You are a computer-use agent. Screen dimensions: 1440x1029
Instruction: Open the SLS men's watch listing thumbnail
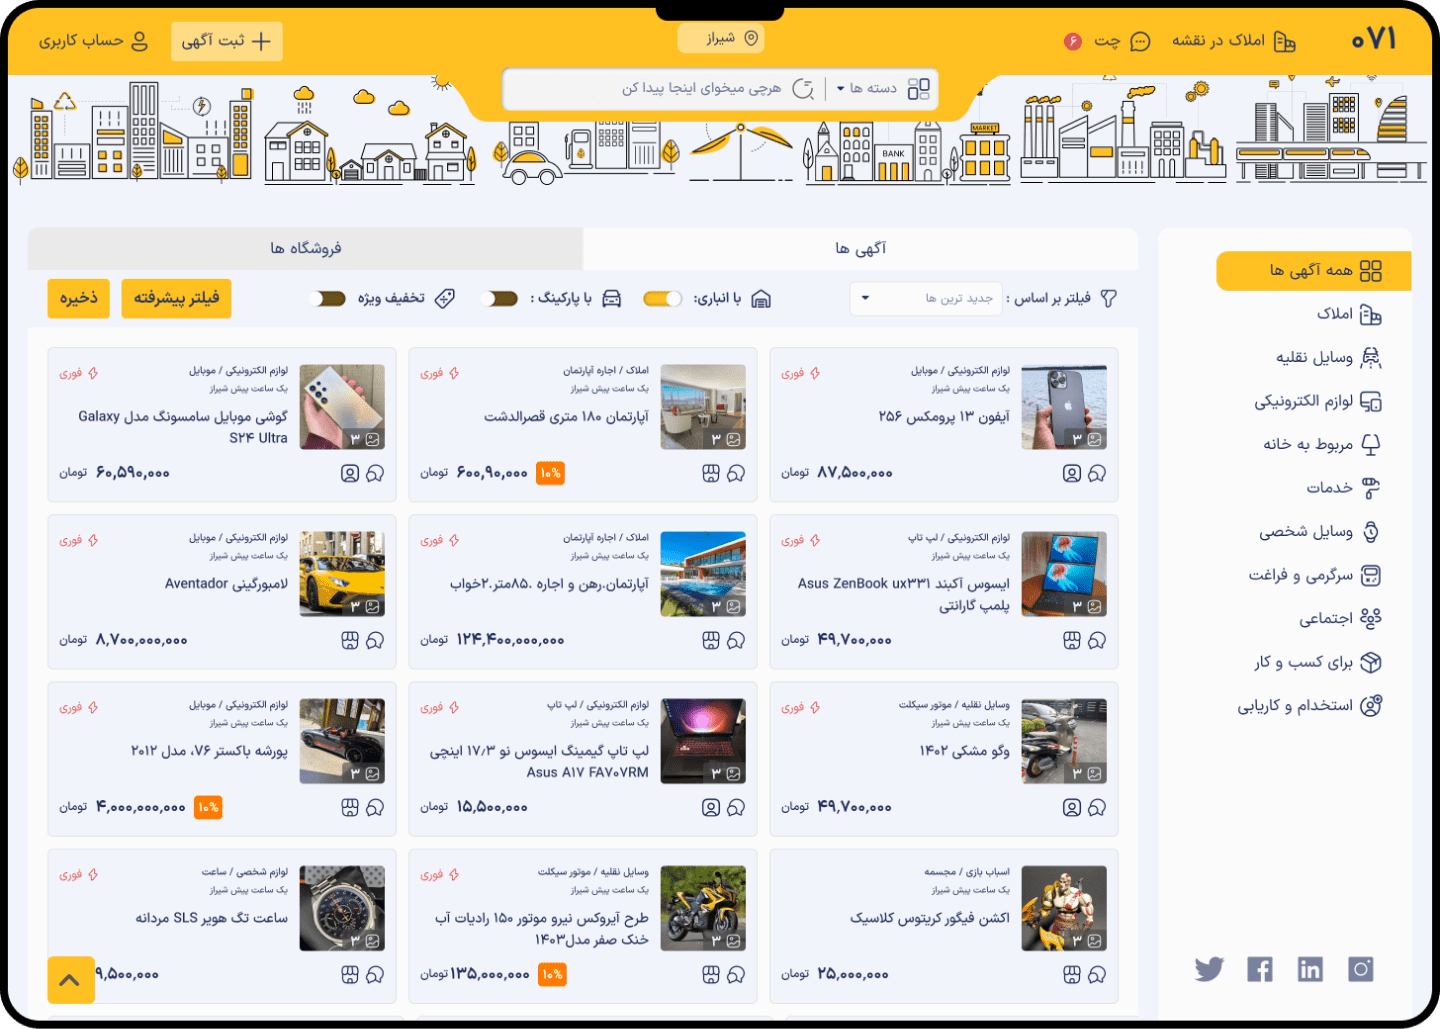(342, 908)
